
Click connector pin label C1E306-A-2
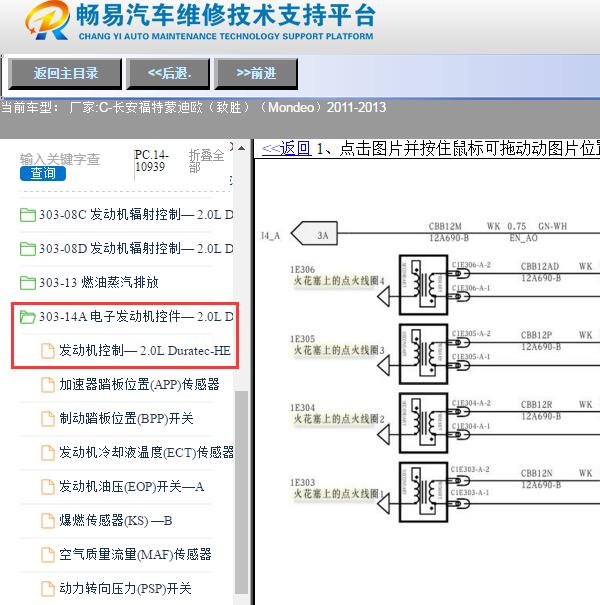click(471, 265)
